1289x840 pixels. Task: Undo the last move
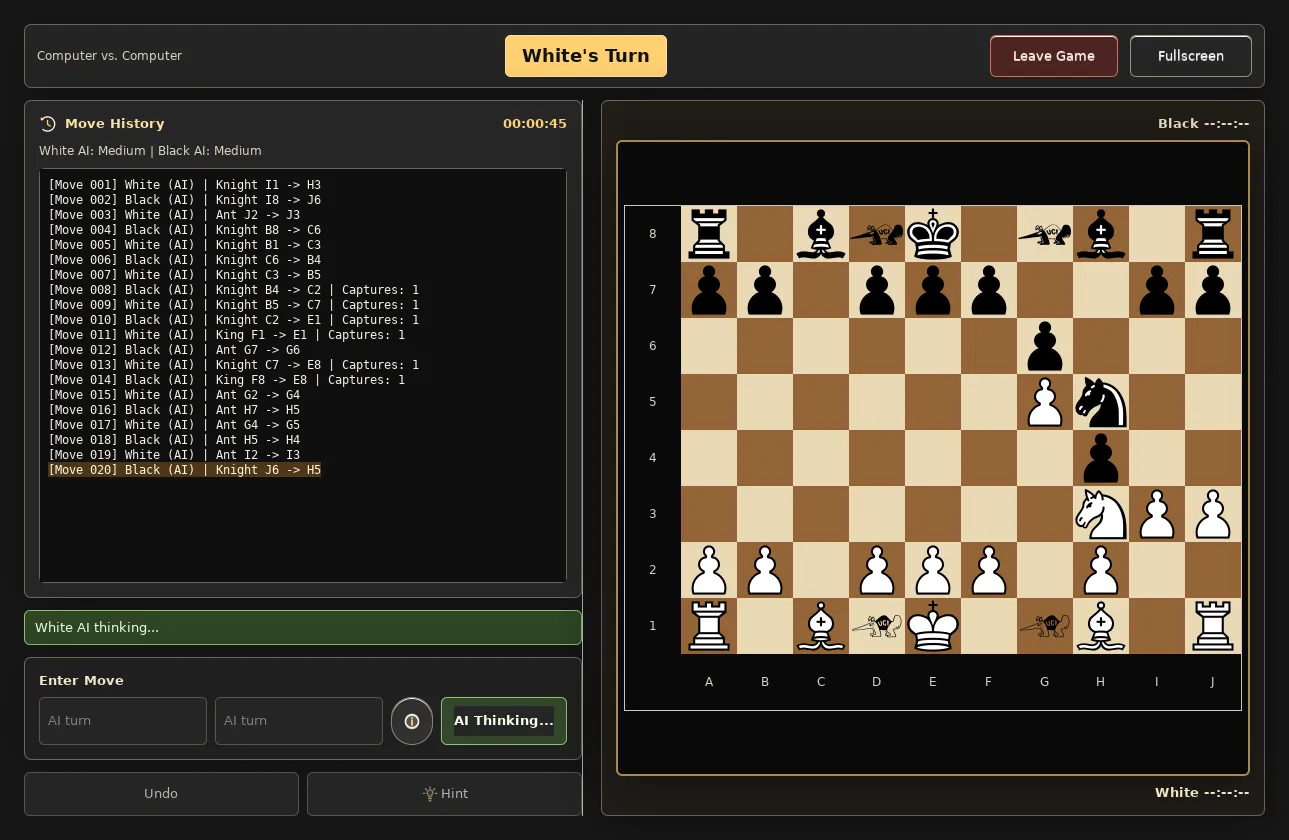point(161,794)
